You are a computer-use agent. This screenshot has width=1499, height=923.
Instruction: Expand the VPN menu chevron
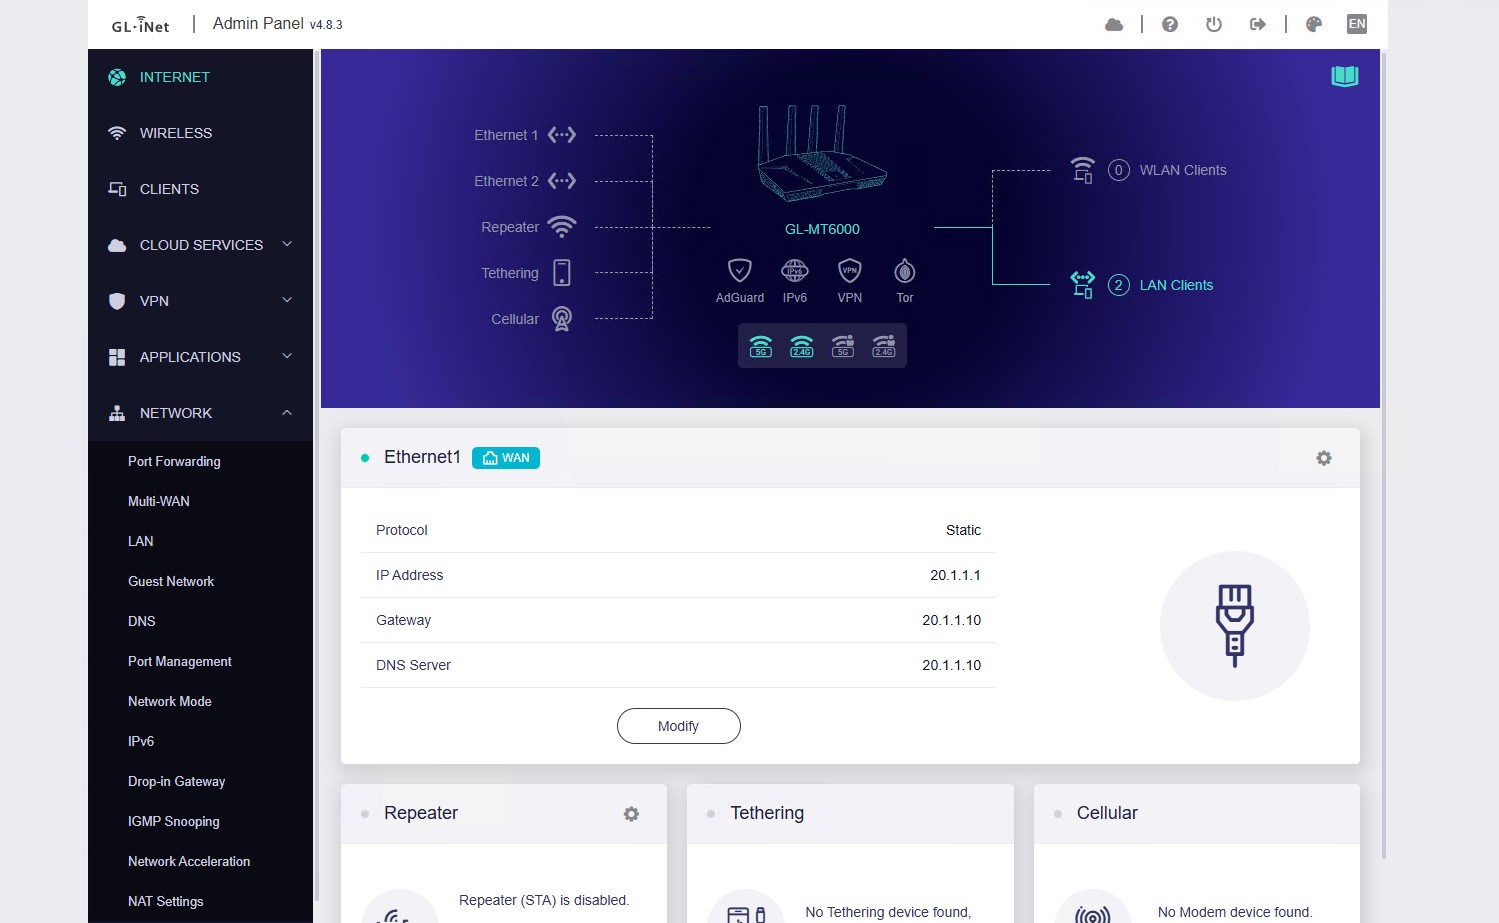(287, 300)
